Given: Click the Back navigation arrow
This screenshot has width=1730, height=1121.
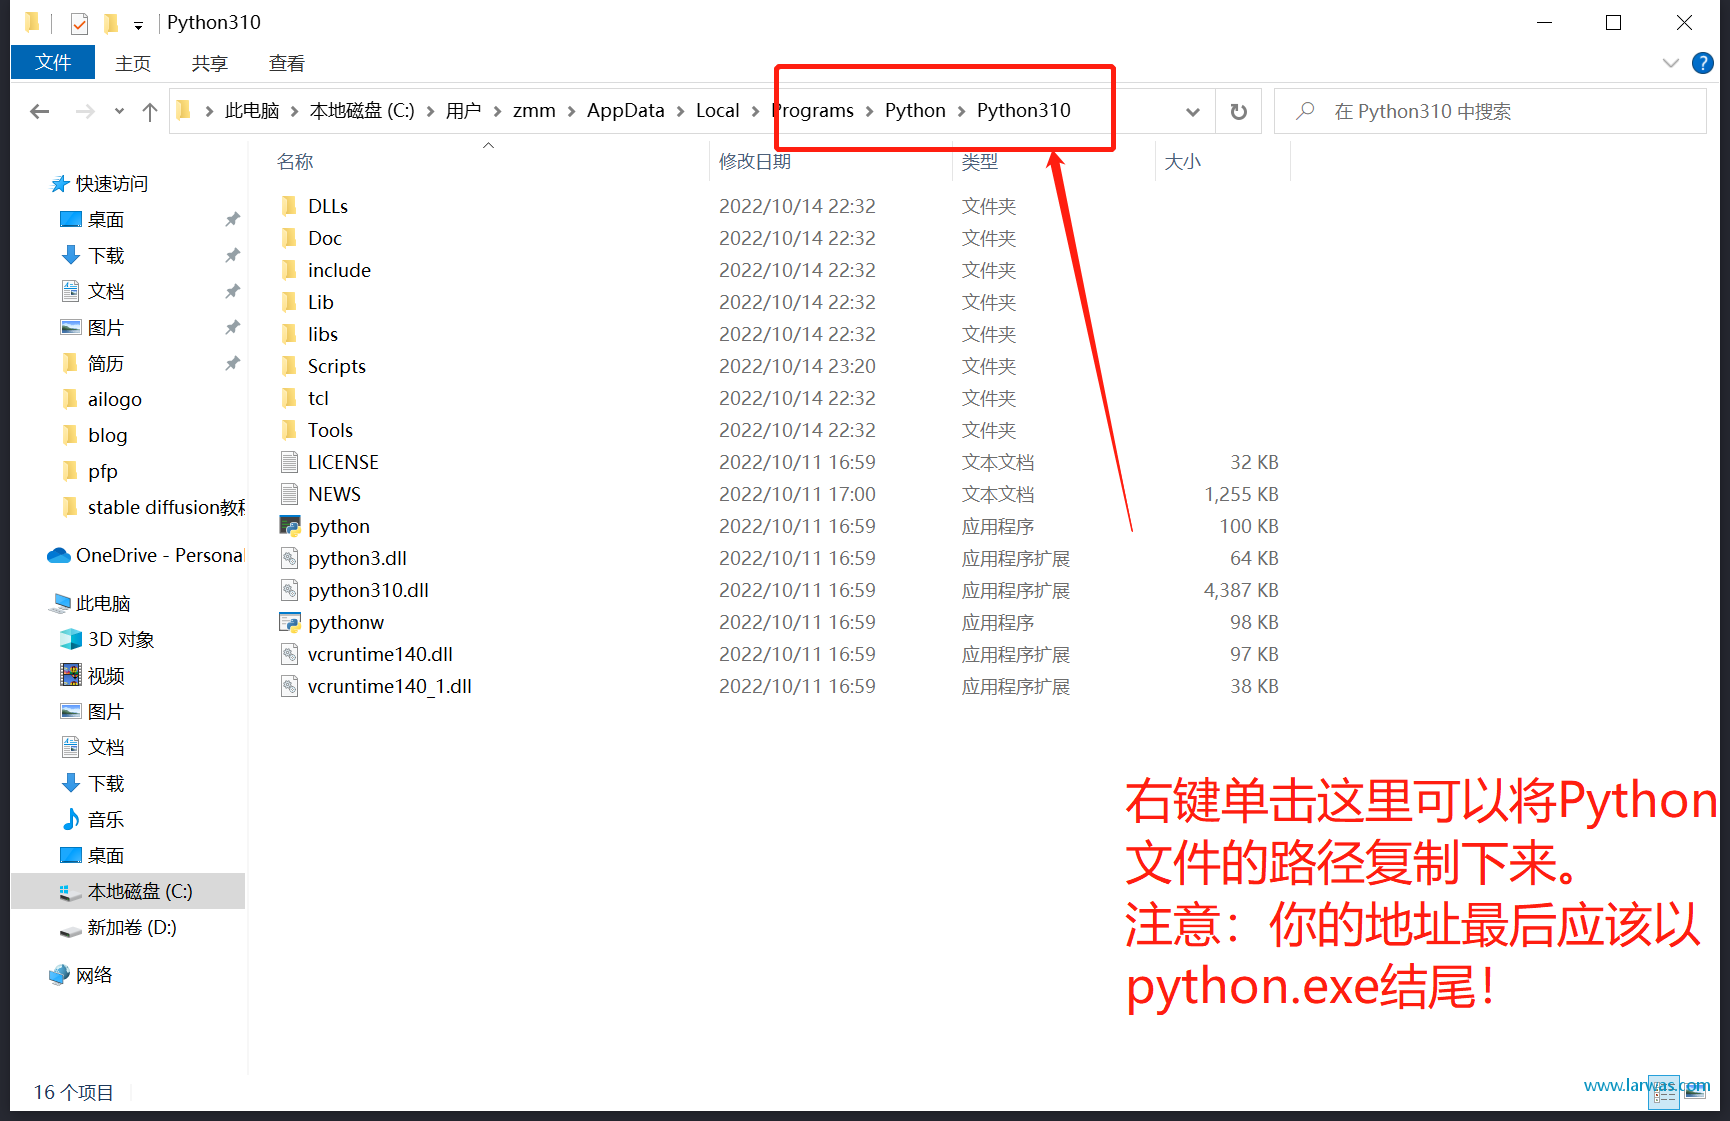Looking at the screenshot, I should [x=40, y=111].
